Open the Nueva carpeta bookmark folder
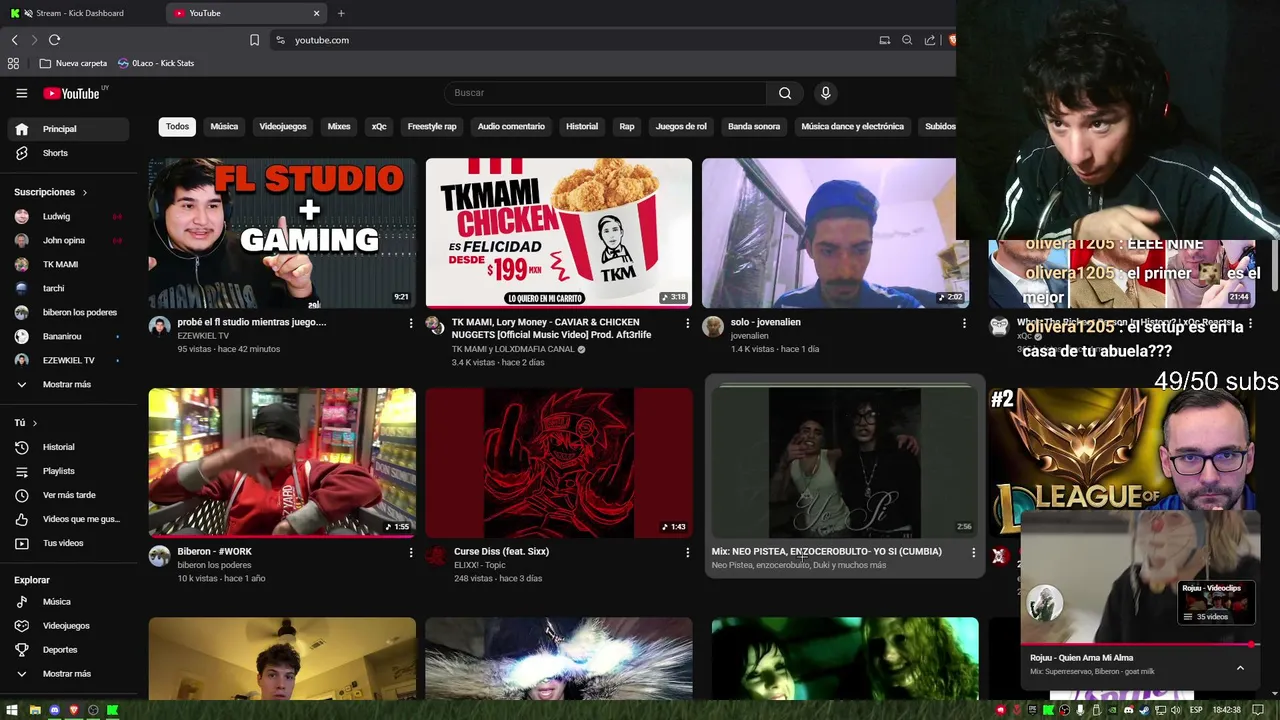This screenshot has height=720, width=1280. point(73,63)
